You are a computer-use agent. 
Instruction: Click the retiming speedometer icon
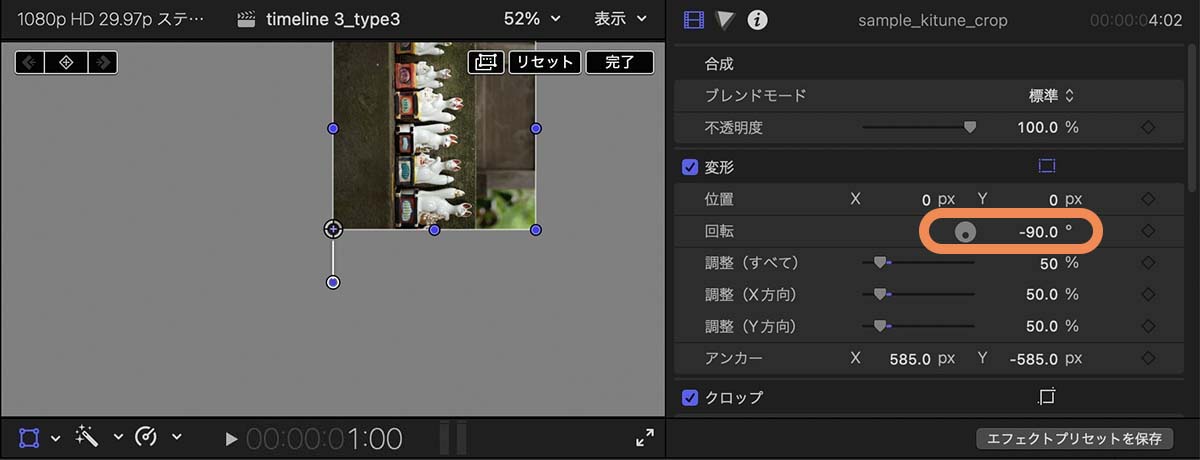tap(147, 437)
